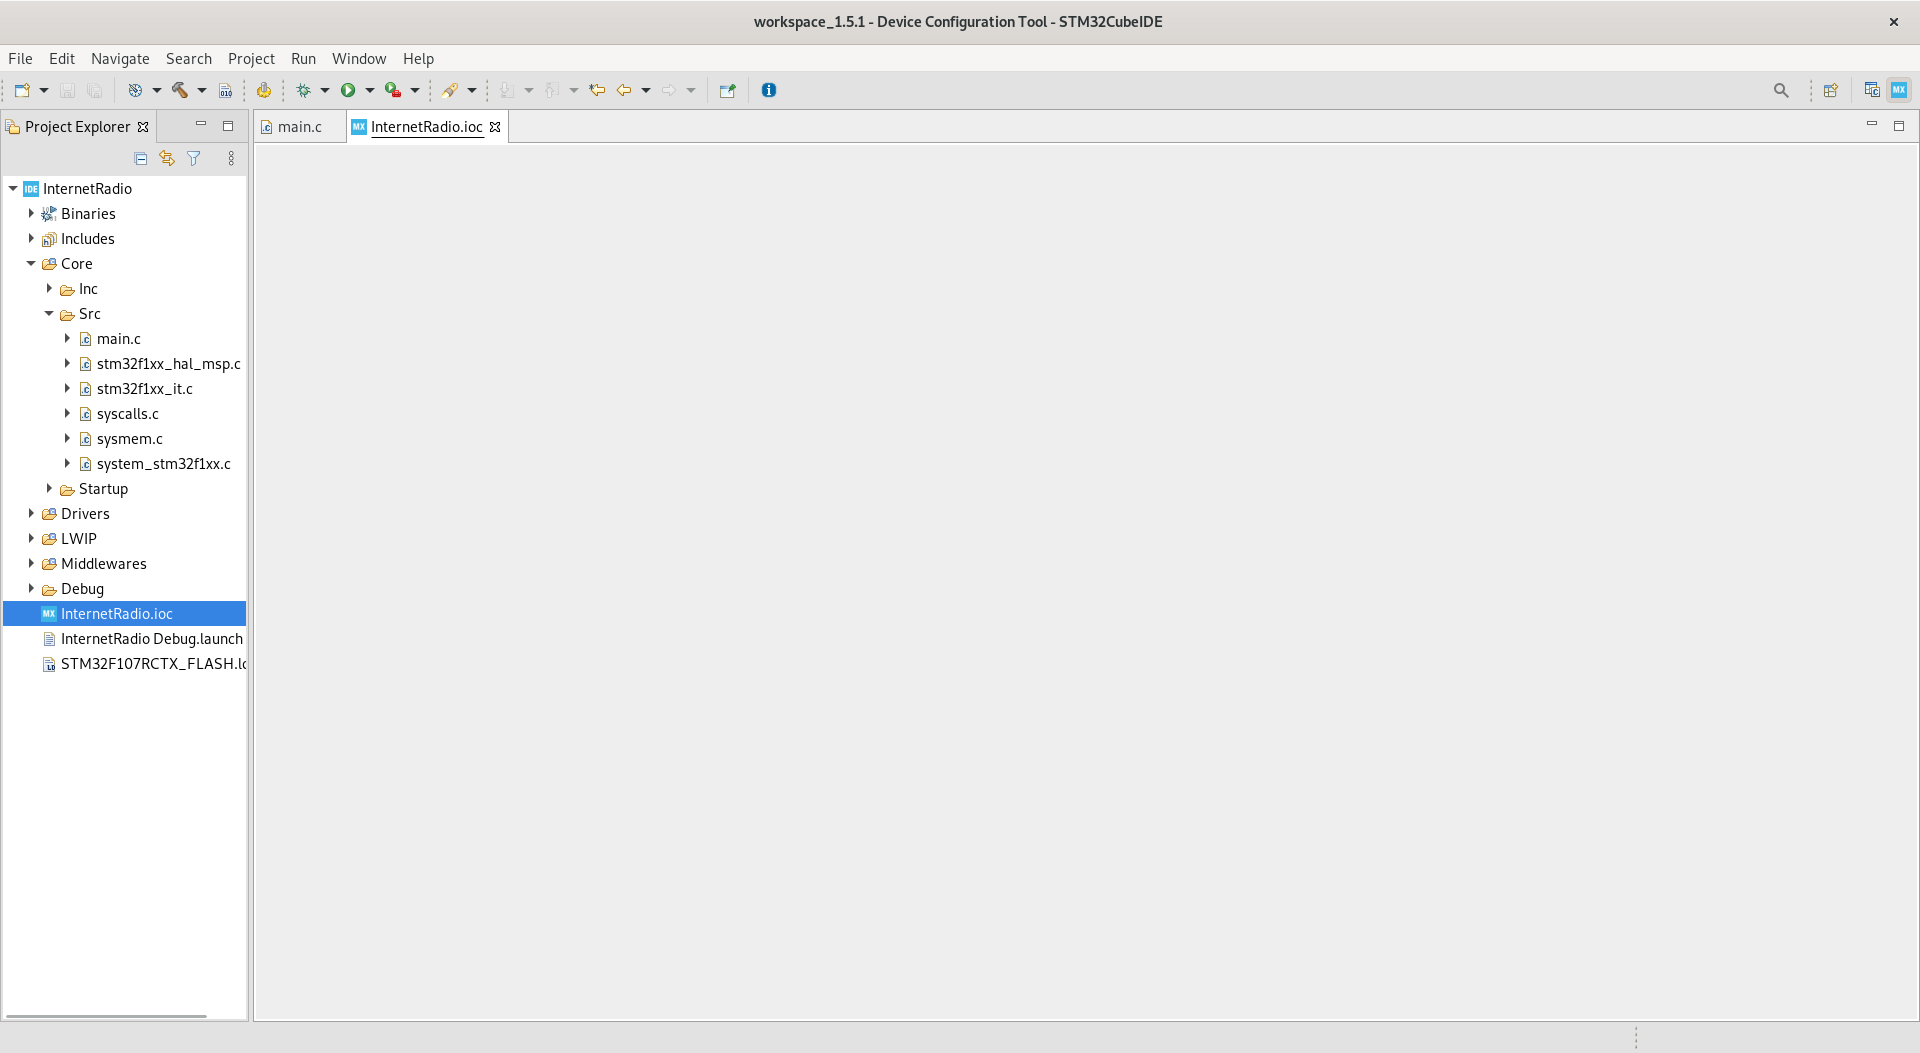Toggle Link with Editor in Project Explorer
Screen dimensions: 1920x1053
tap(167, 158)
